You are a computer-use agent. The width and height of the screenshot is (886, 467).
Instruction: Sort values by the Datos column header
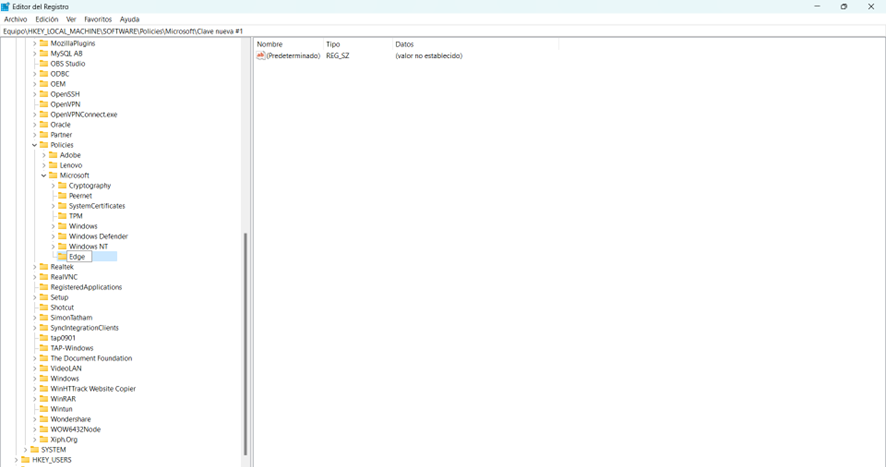[475, 44]
